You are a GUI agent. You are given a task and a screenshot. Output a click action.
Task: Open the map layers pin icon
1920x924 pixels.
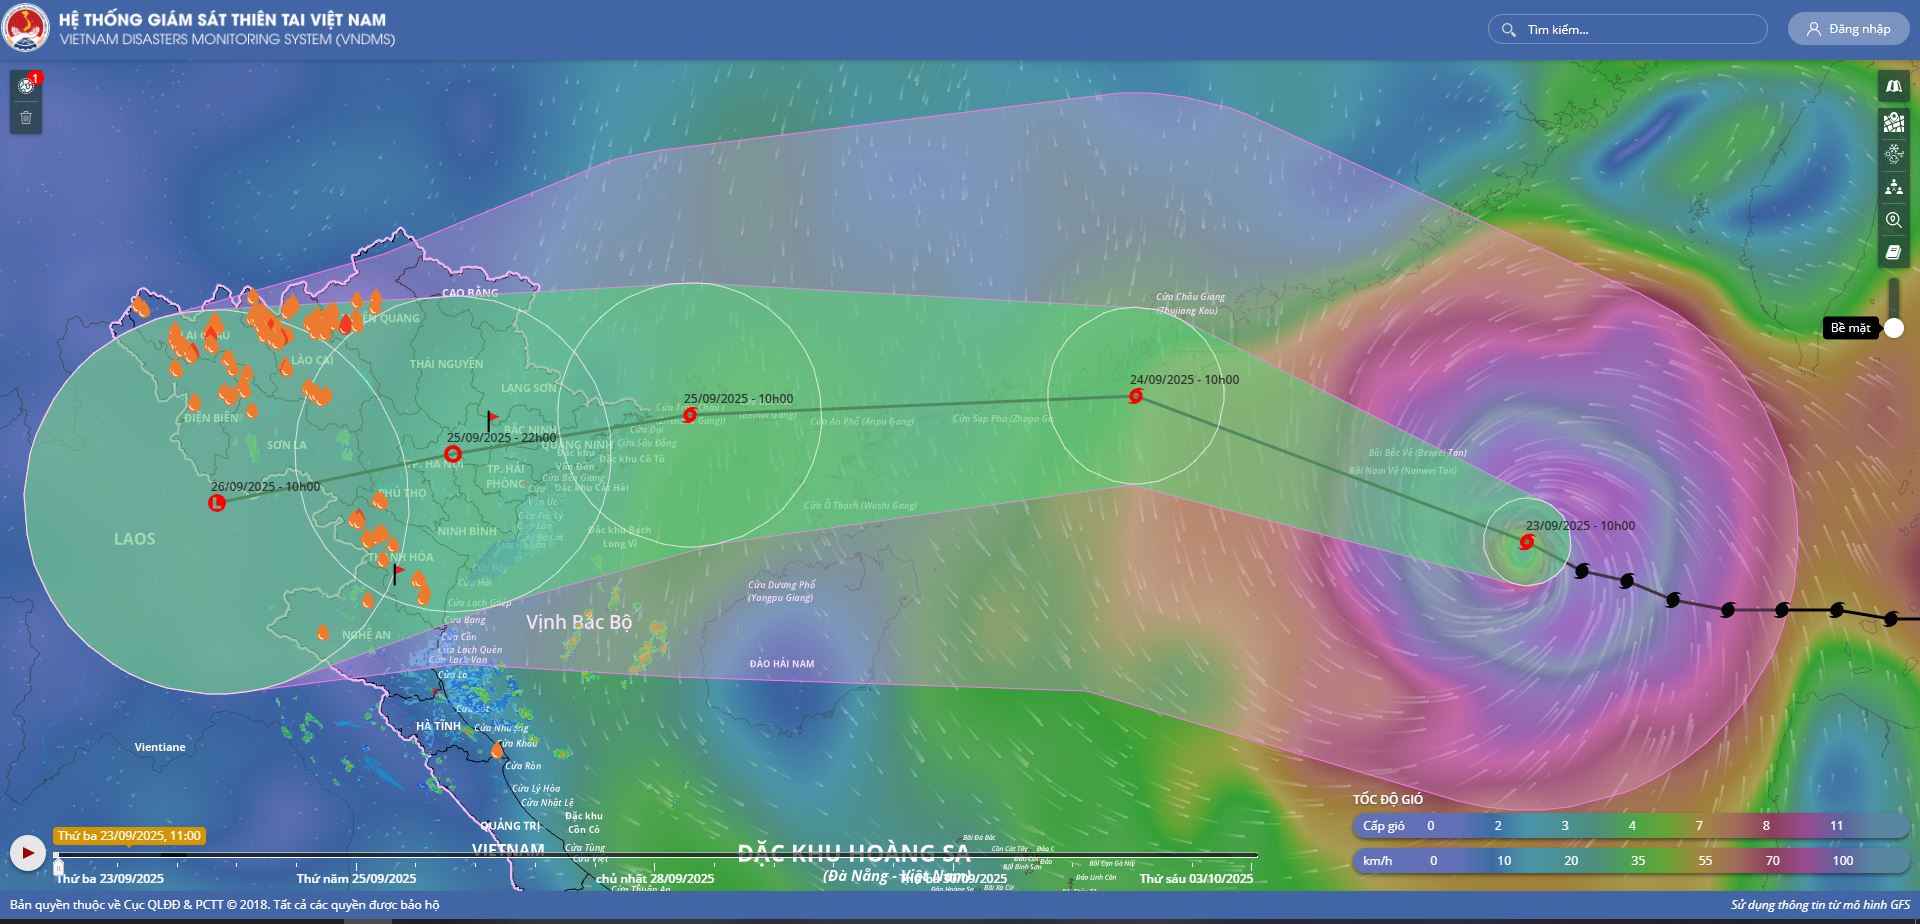point(1893,122)
